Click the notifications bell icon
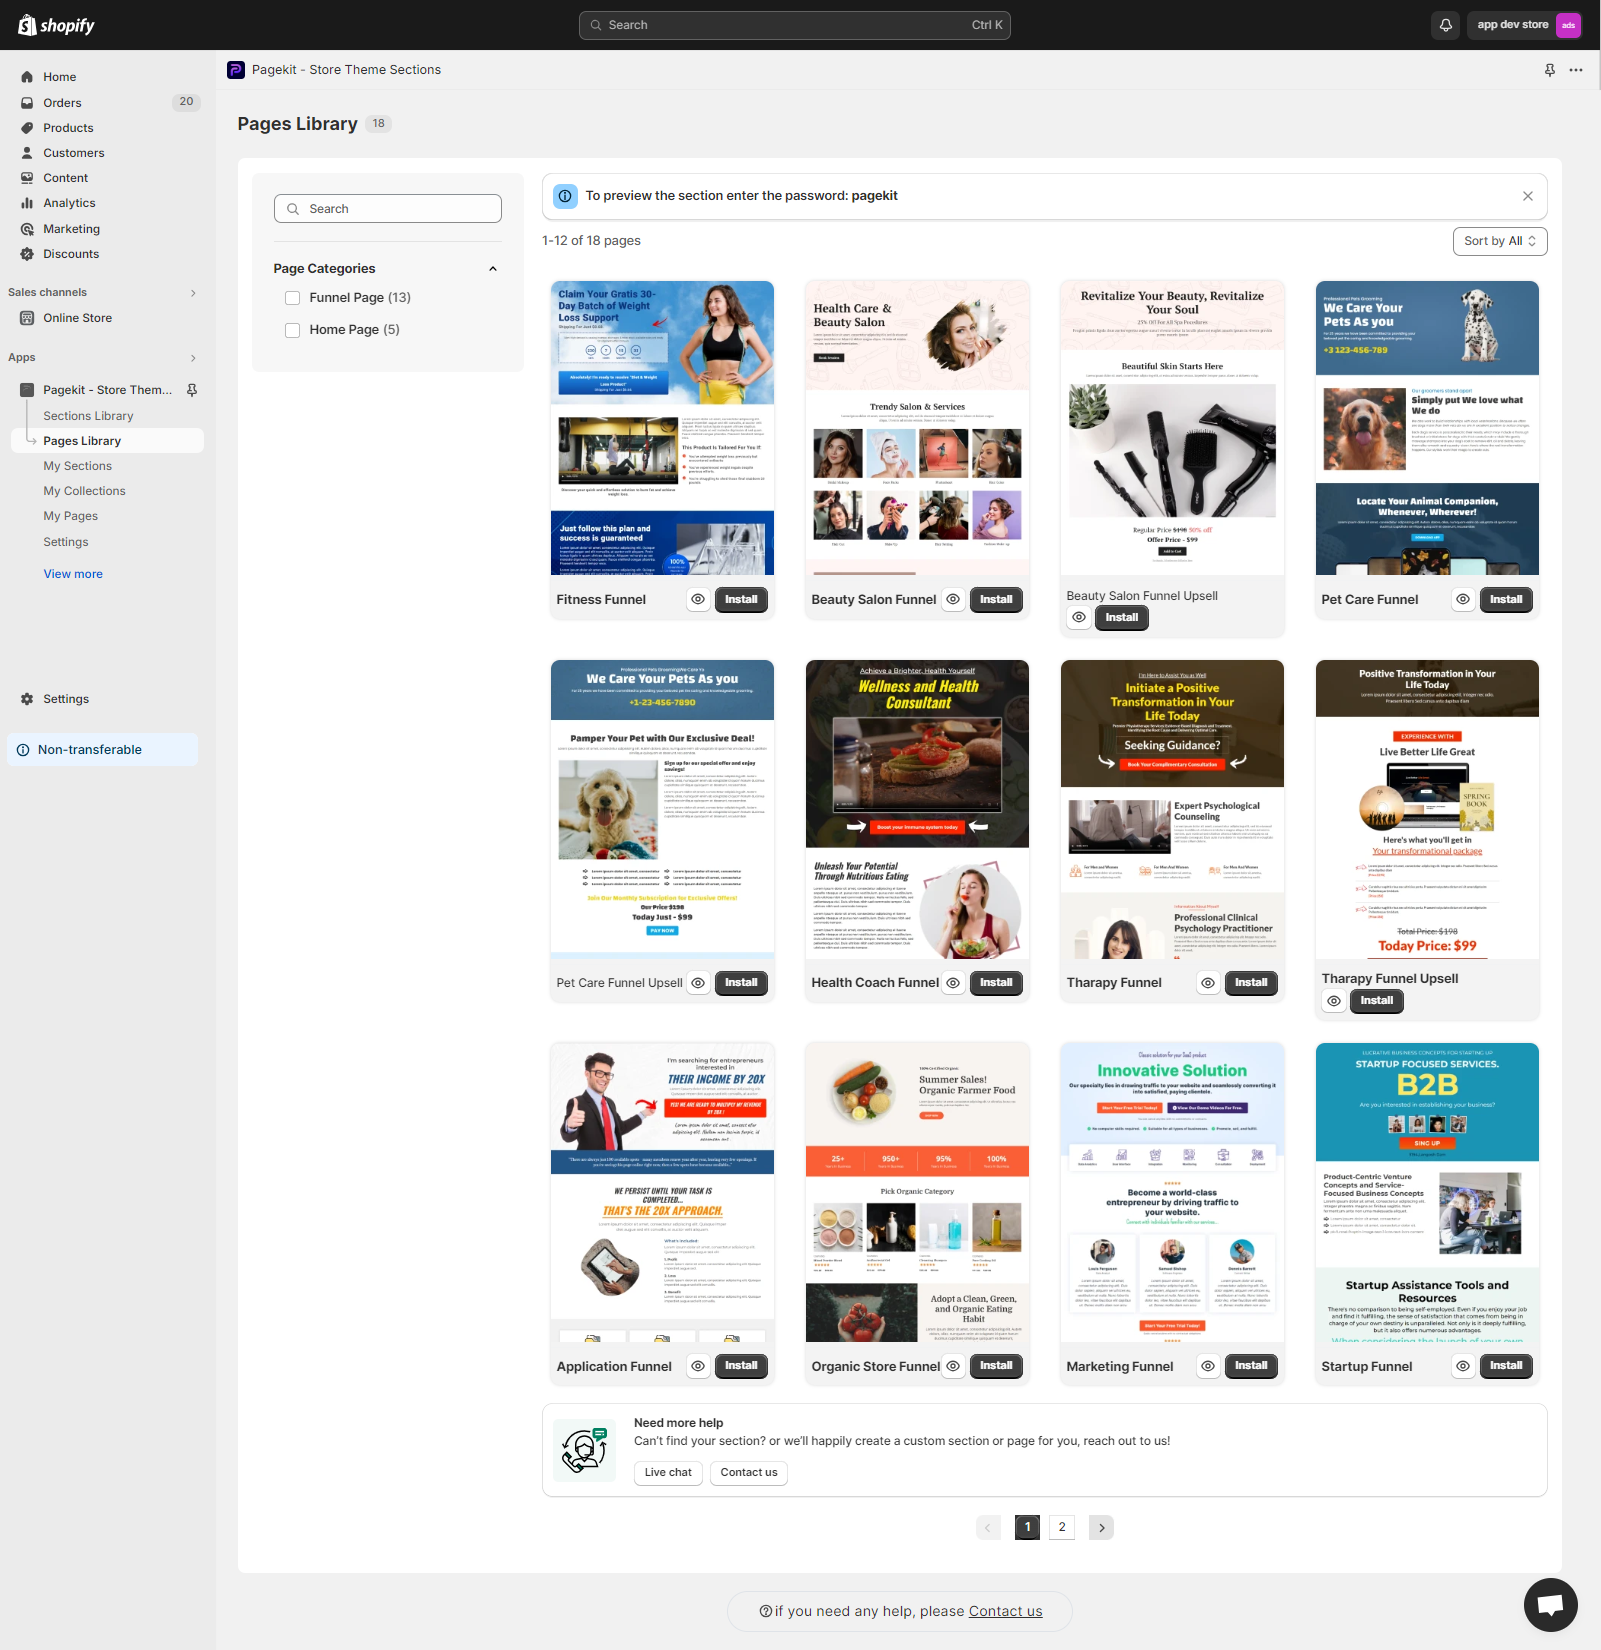1601x1650 pixels. pos(1445,25)
